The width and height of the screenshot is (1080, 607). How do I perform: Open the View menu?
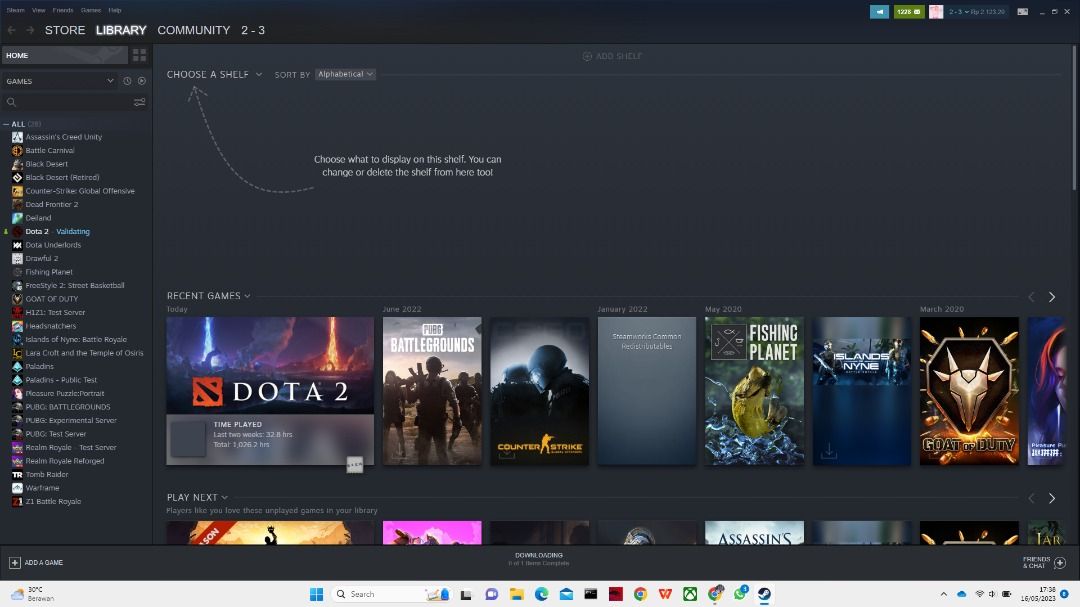pos(38,10)
